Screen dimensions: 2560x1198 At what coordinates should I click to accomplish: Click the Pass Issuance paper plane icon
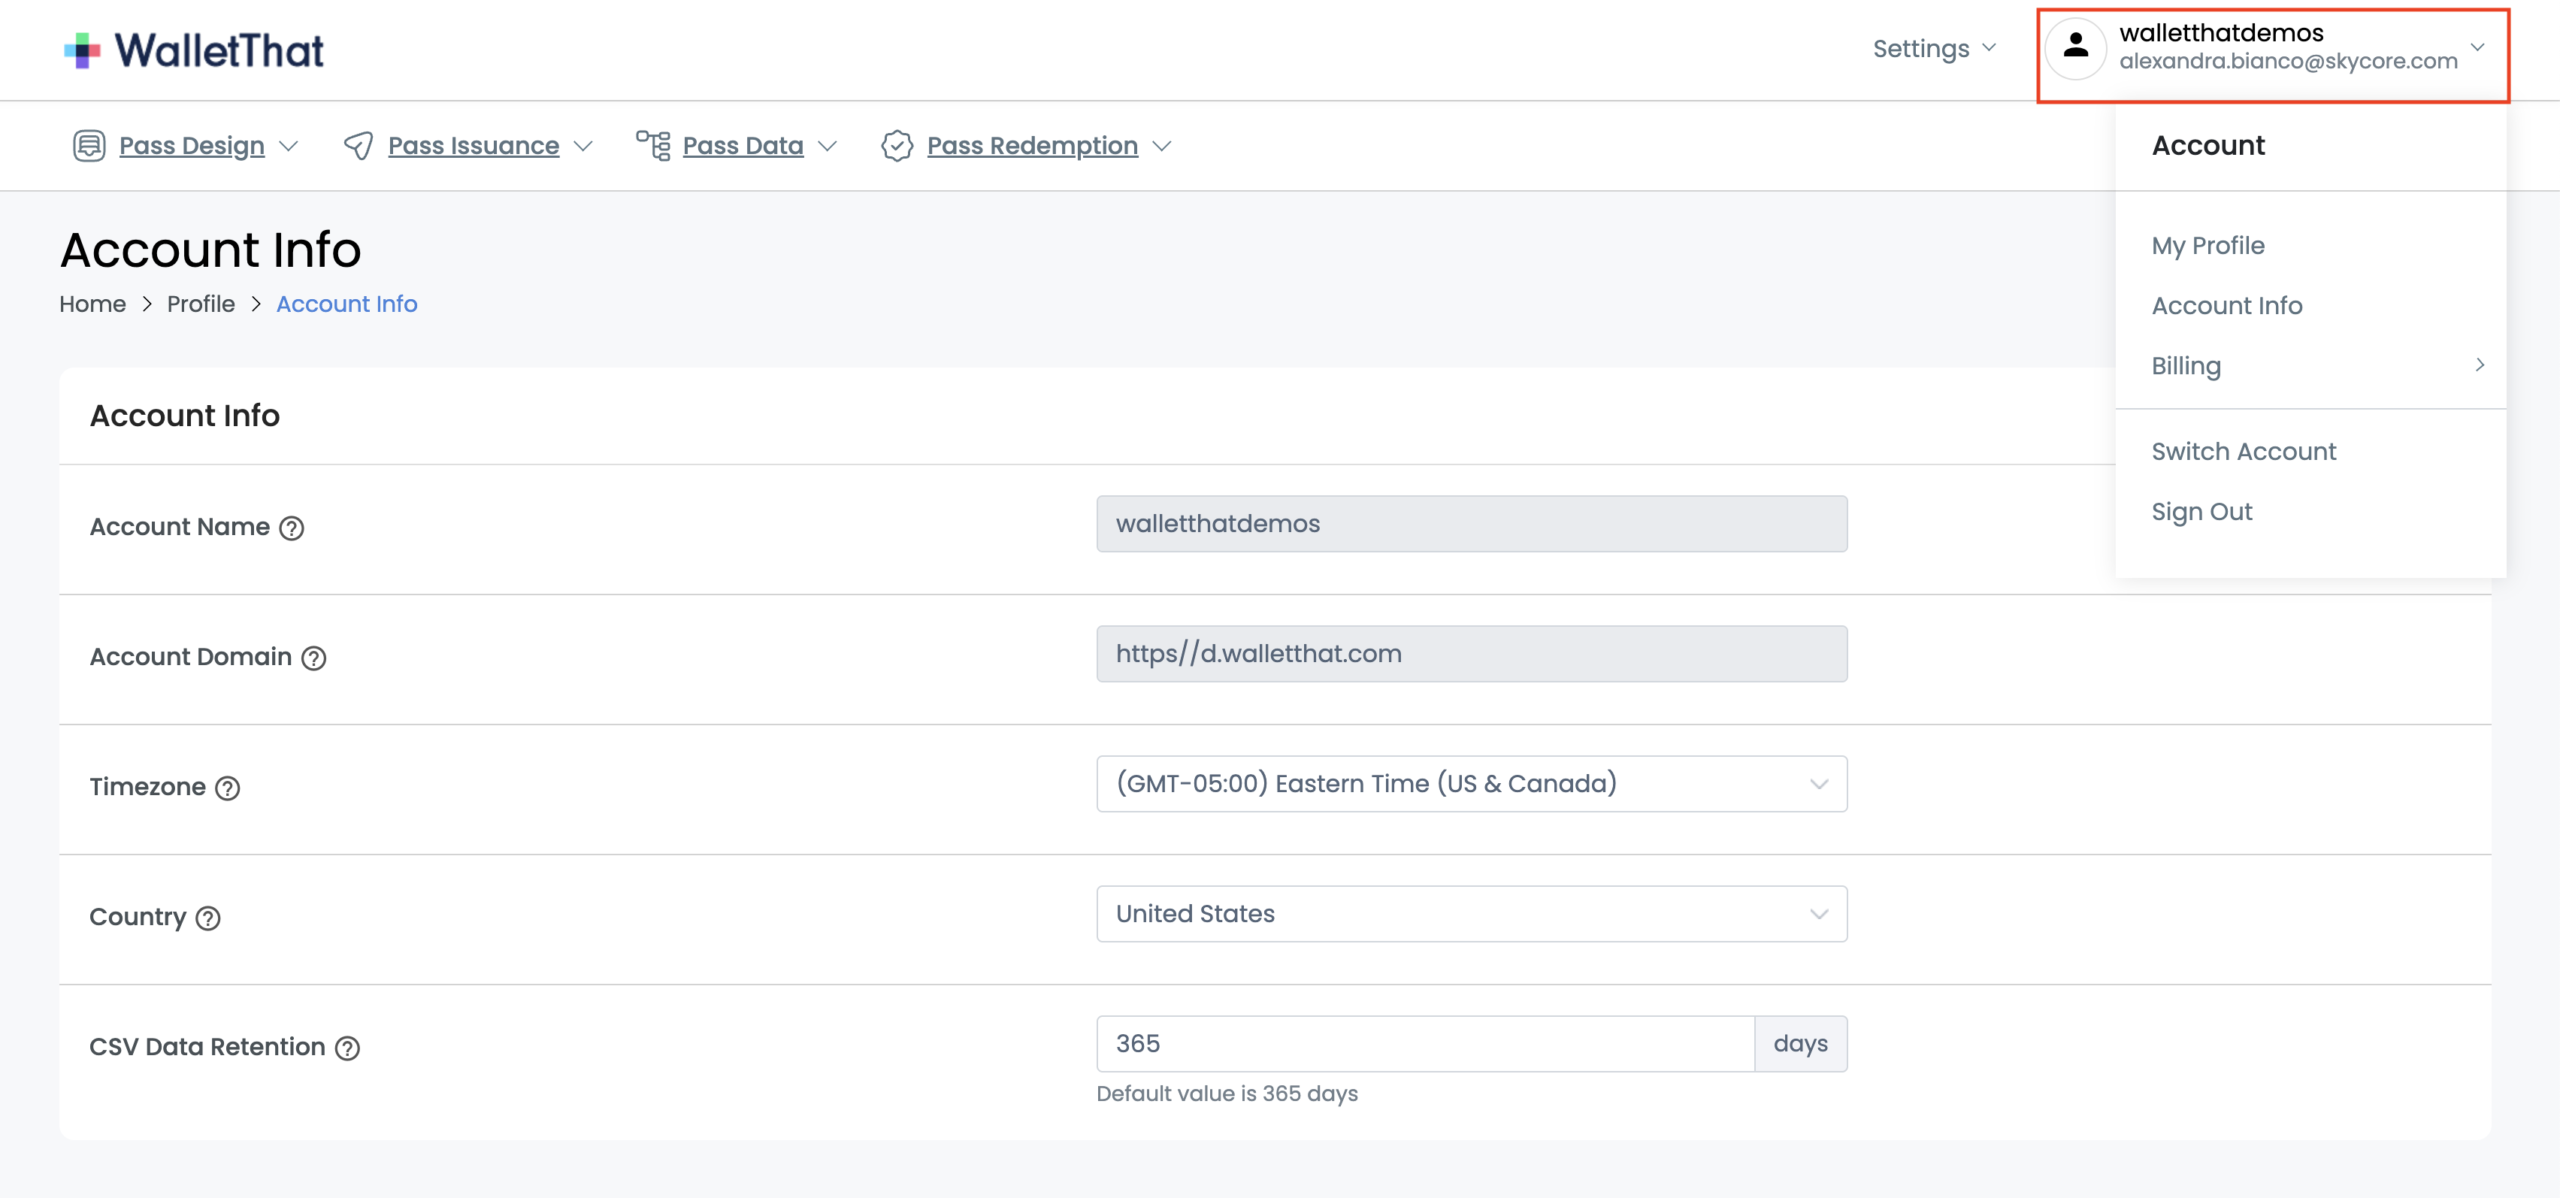click(x=358, y=146)
